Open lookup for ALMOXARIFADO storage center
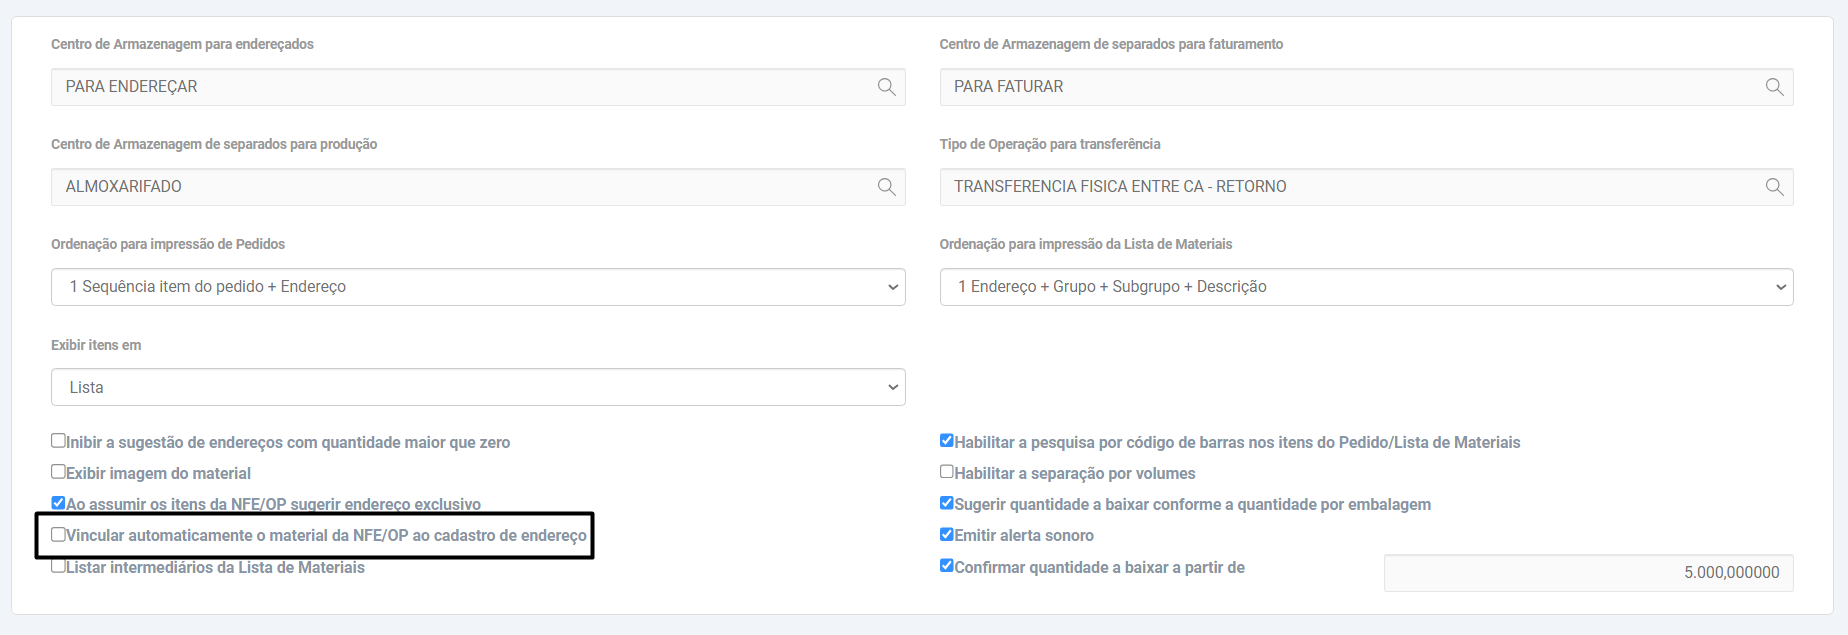 [886, 187]
